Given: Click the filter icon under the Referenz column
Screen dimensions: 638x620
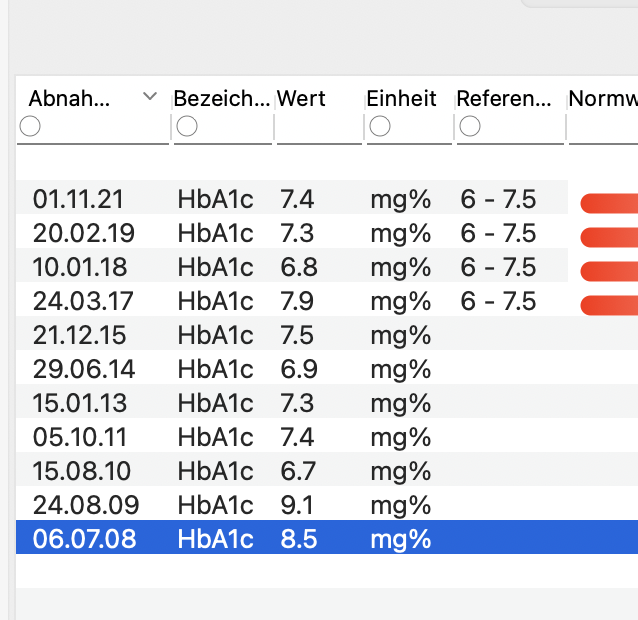Looking at the screenshot, I should tap(469, 126).
